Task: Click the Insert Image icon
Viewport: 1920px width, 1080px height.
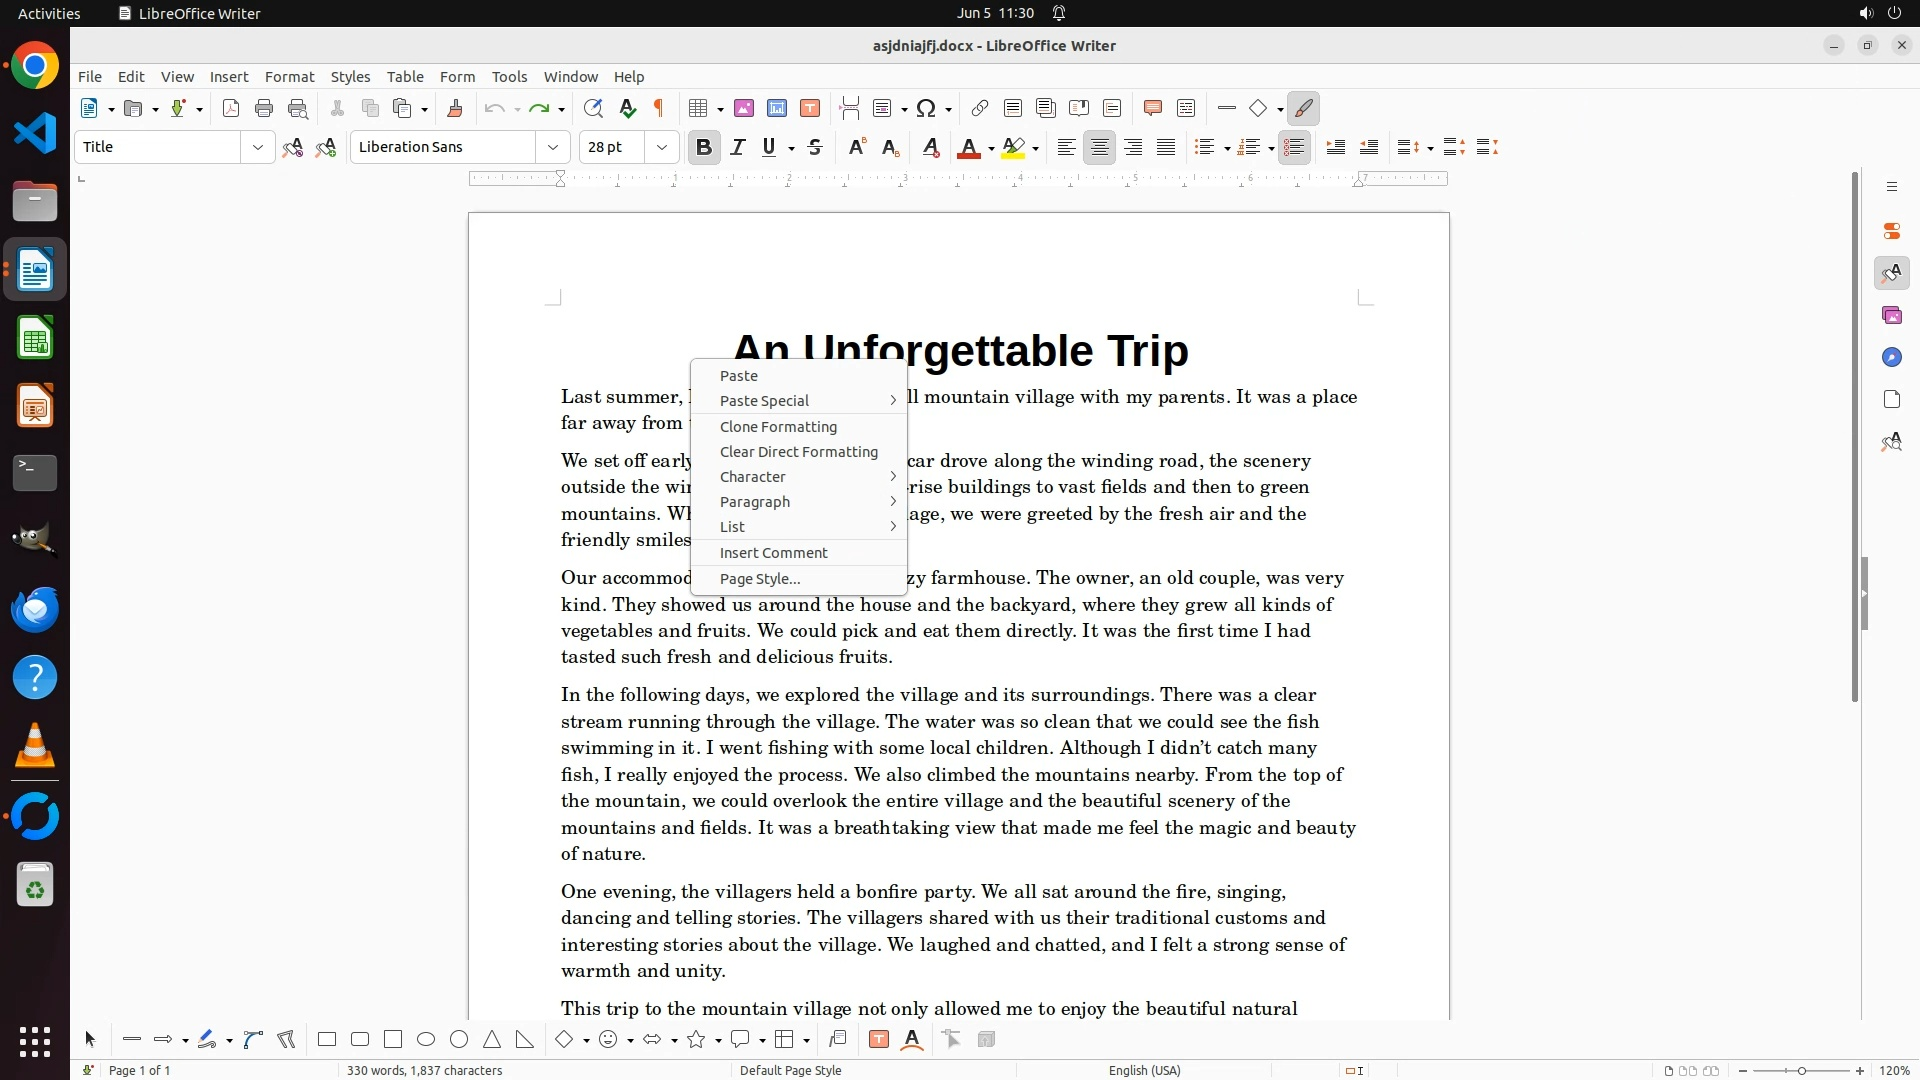Action: pyautogui.click(x=744, y=109)
